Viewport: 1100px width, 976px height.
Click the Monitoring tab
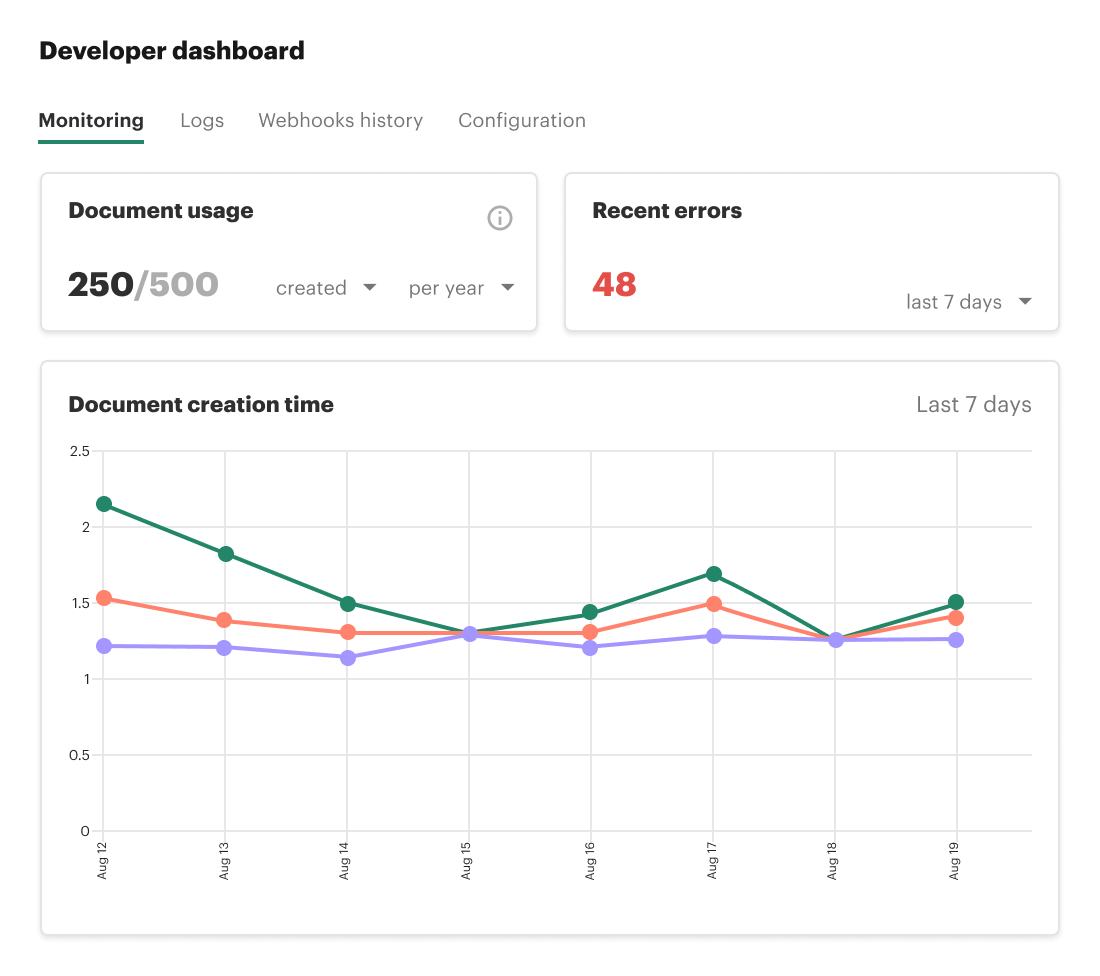(90, 120)
